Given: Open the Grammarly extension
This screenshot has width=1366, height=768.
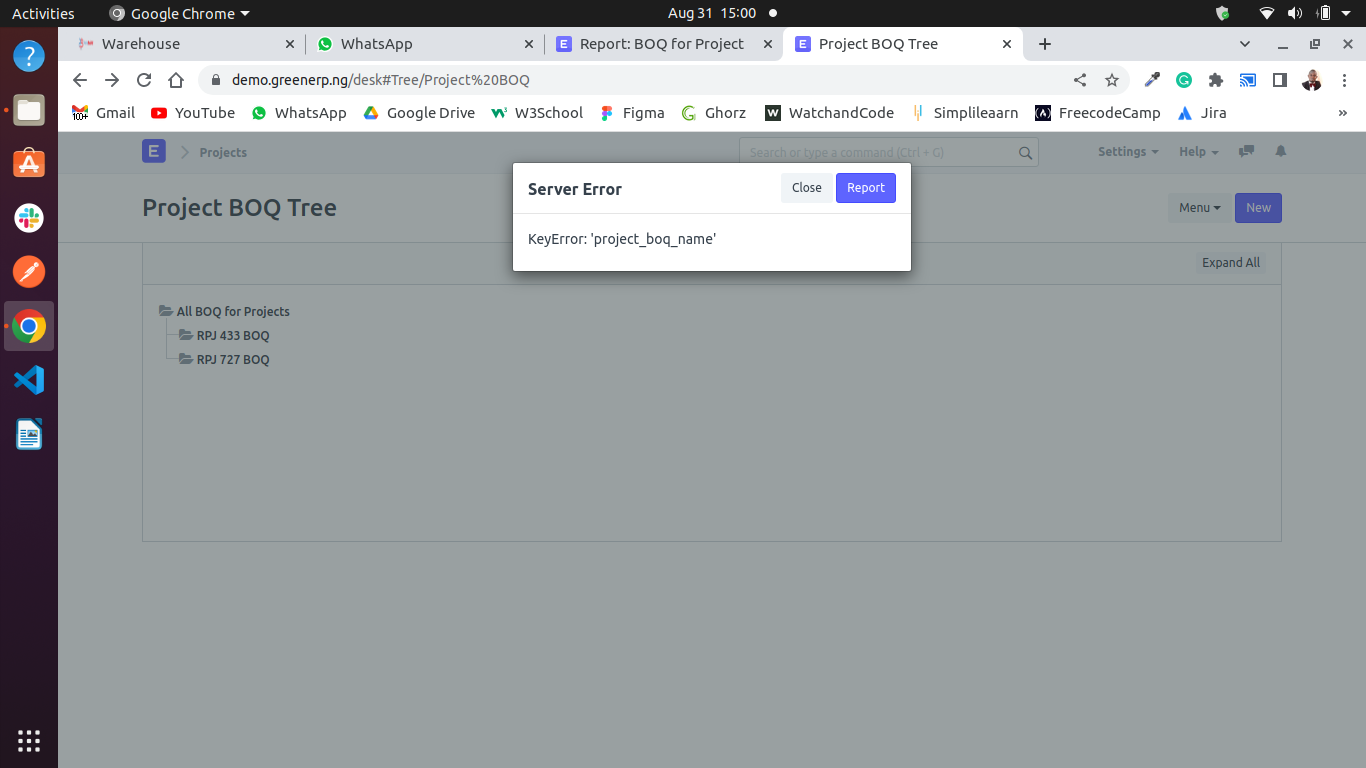Looking at the screenshot, I should pos(1184,80).
